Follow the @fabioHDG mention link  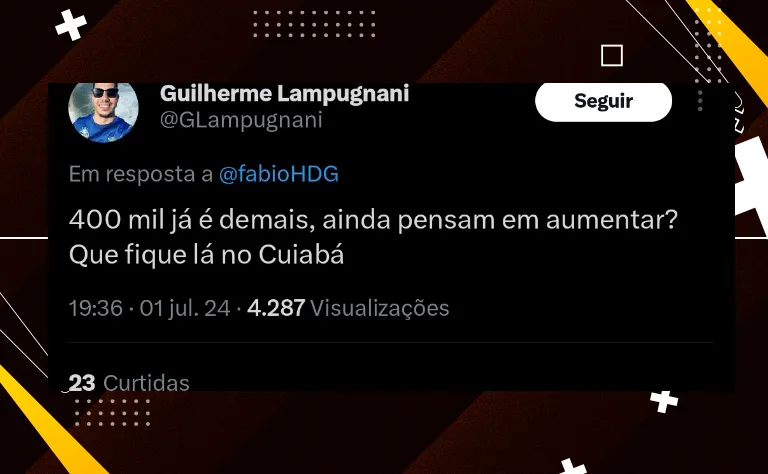[279, 174]
